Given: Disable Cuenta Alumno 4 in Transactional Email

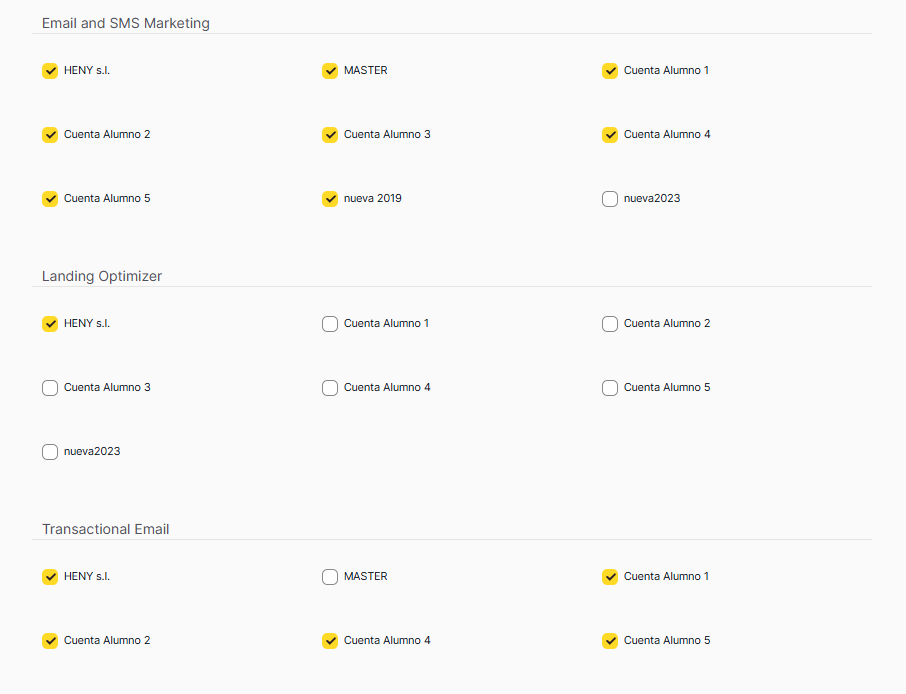Looking at the screenshot, I should coord(330,641).
